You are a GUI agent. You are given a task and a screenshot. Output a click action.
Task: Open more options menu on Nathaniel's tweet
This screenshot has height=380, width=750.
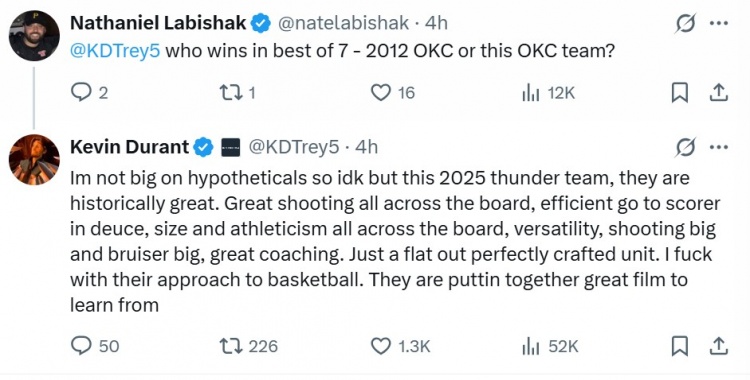pos(718,23)
